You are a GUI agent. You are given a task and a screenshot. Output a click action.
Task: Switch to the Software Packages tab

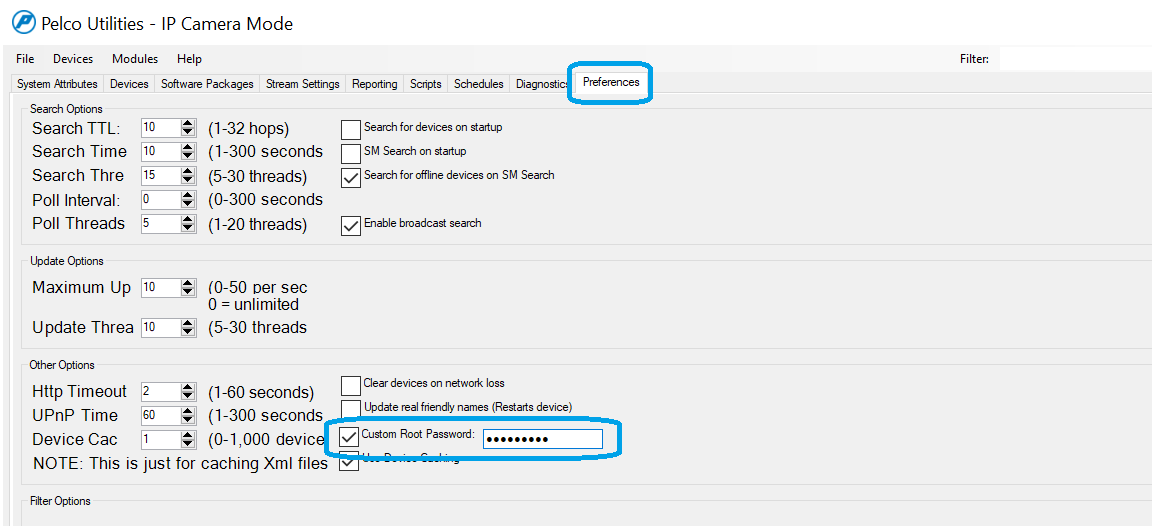tap(207, 84)
